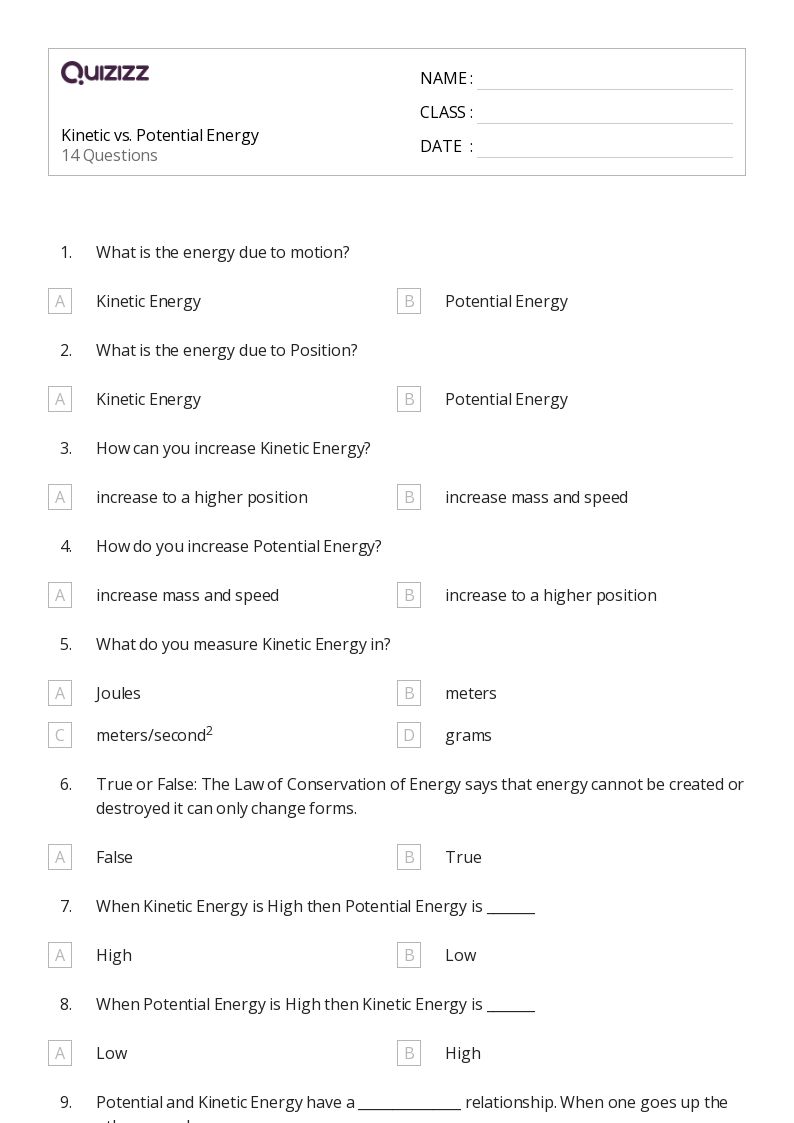Tick box A 'increase to a higher position' question 3
794x1123 pixels.
tap(60, 497)
